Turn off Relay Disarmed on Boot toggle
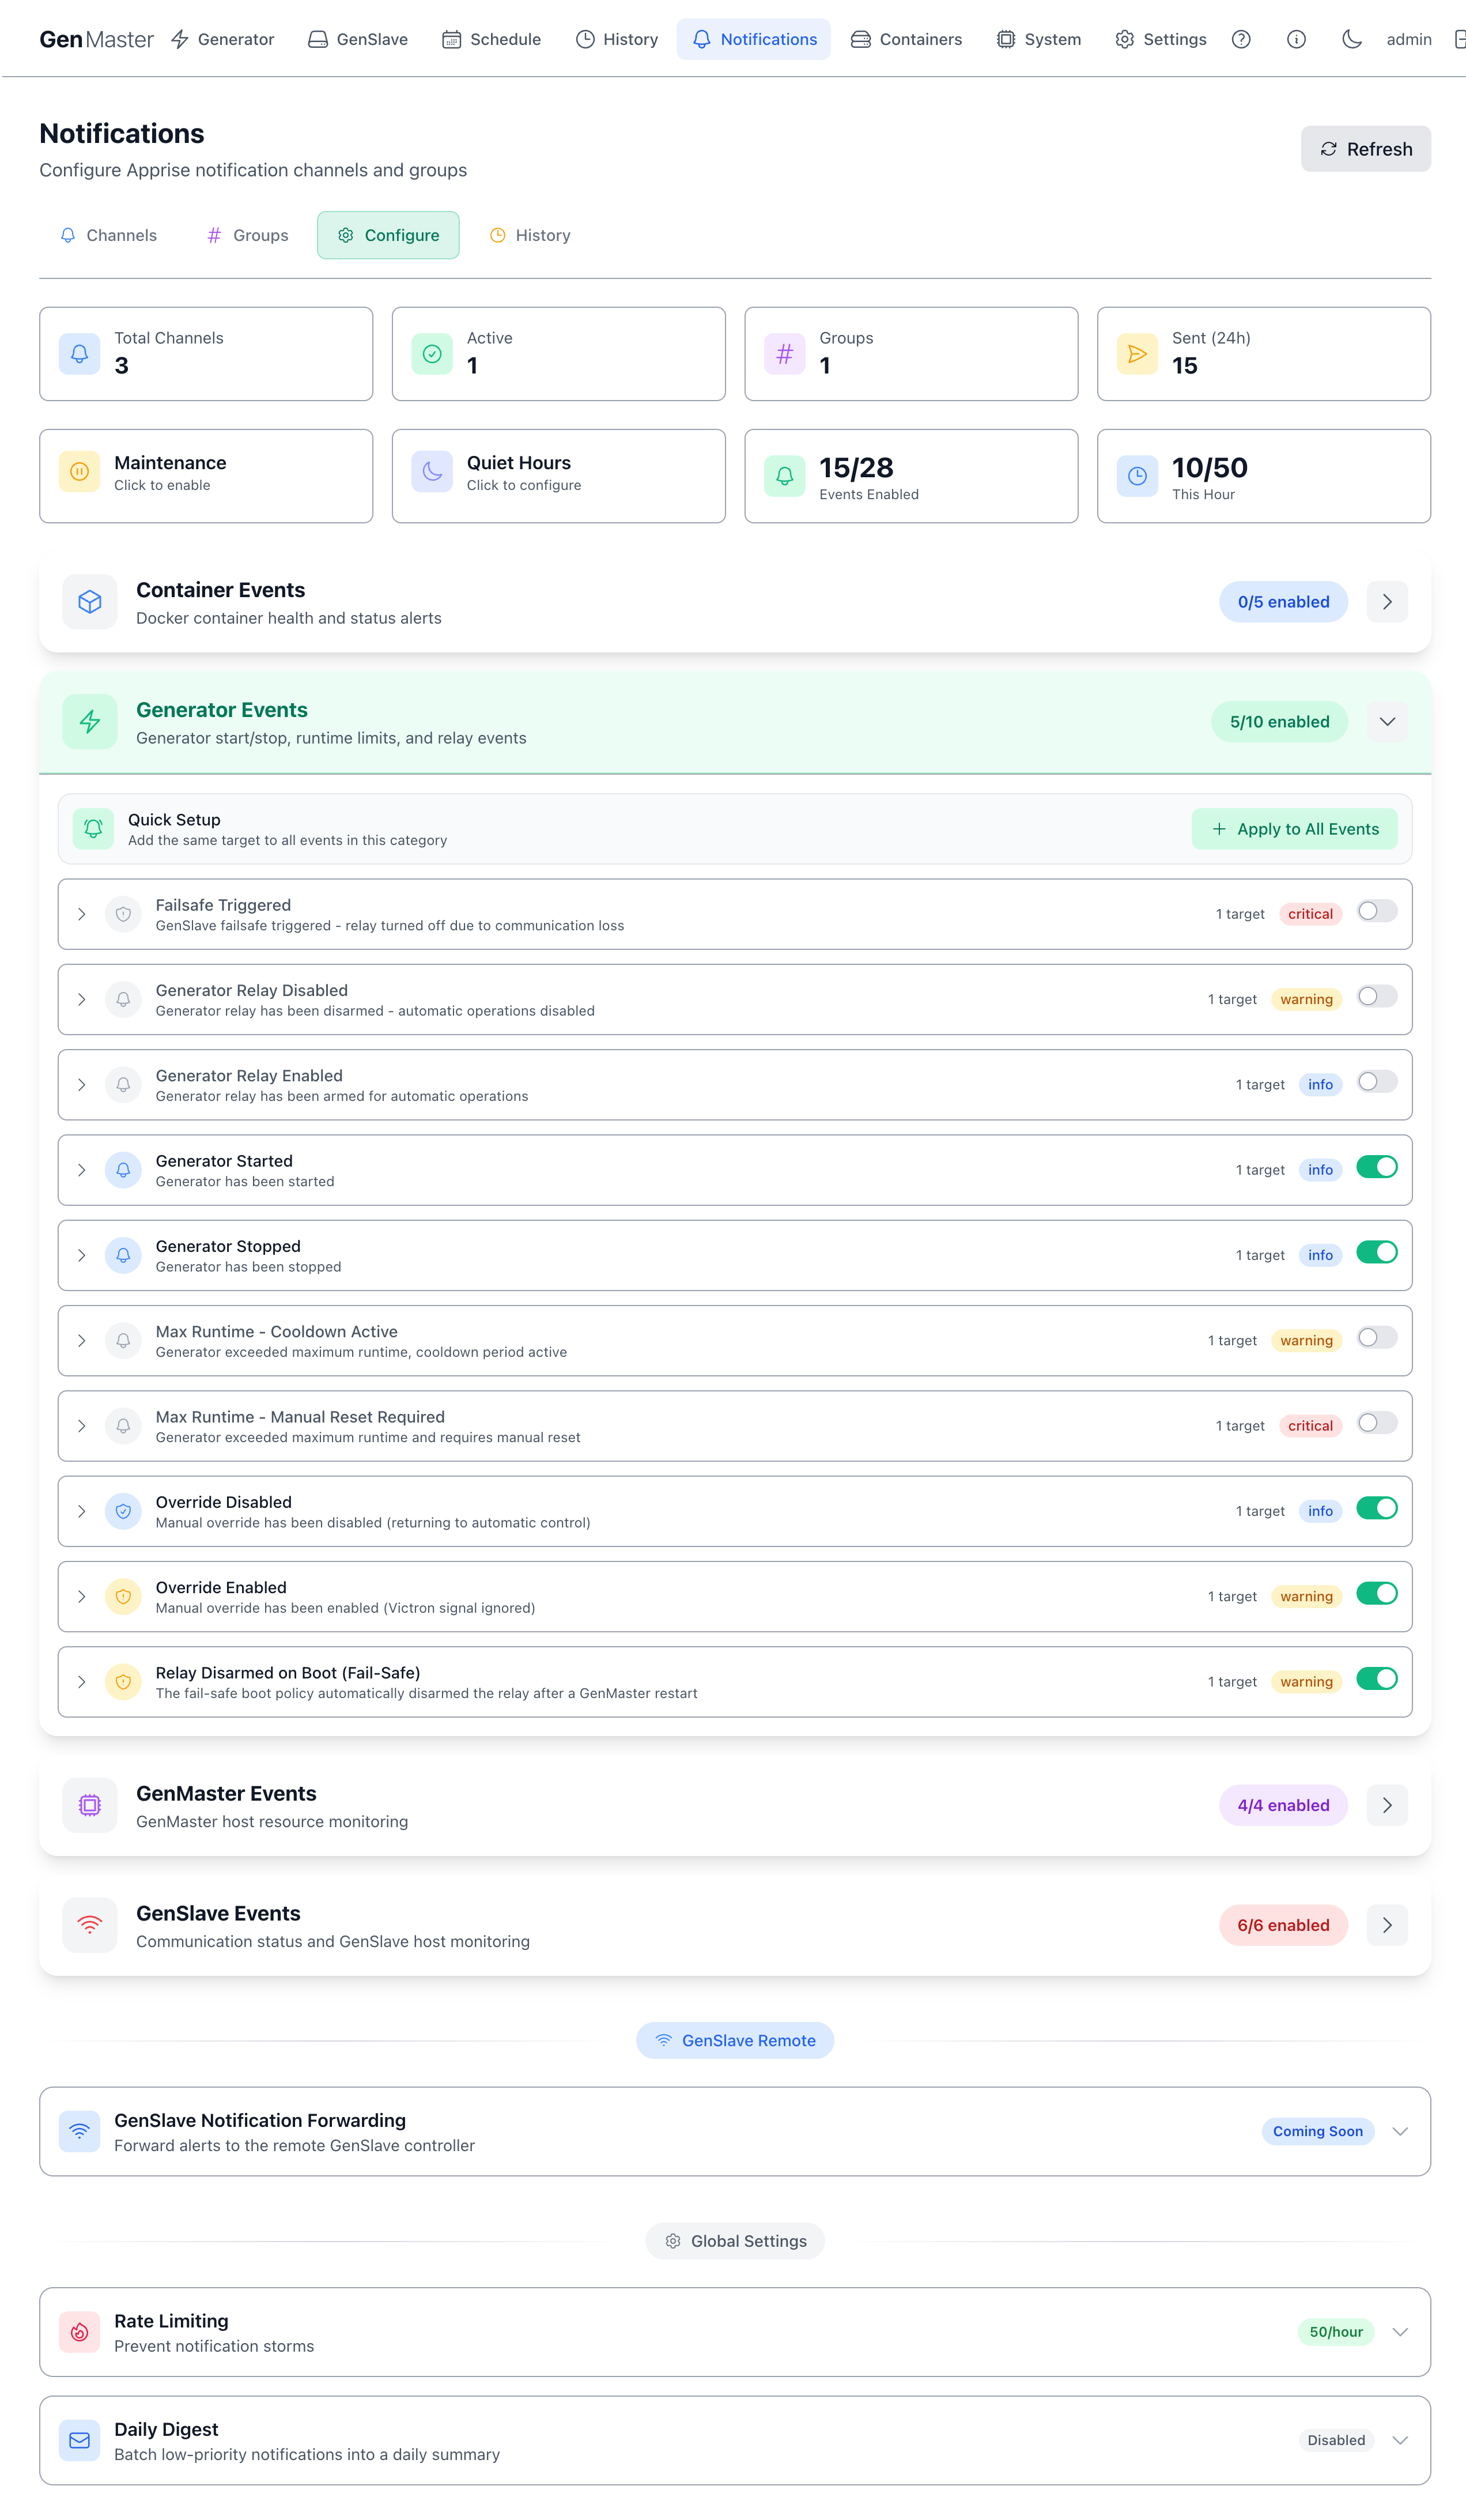 point(1377,1679)
